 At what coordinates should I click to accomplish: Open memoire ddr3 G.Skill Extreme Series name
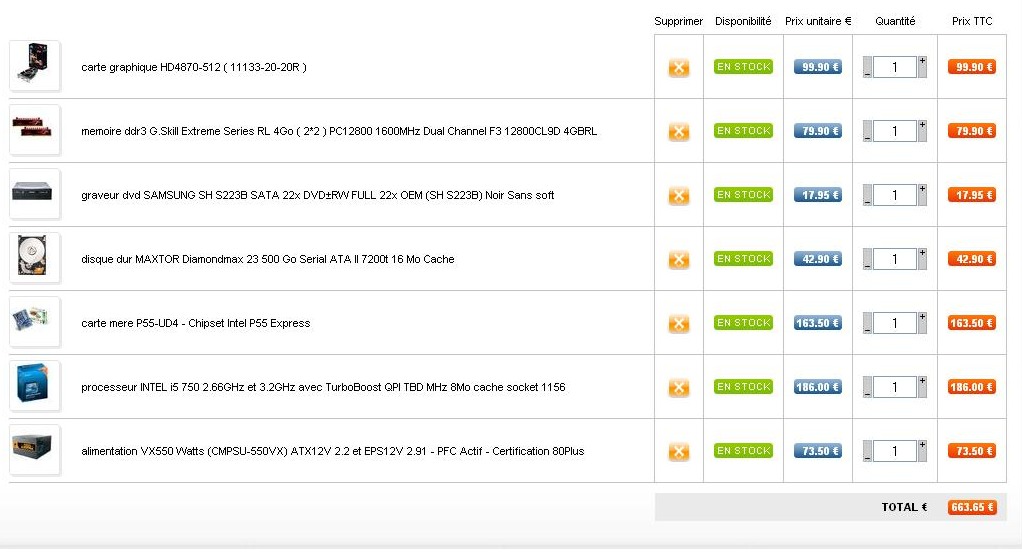(339, 131)
